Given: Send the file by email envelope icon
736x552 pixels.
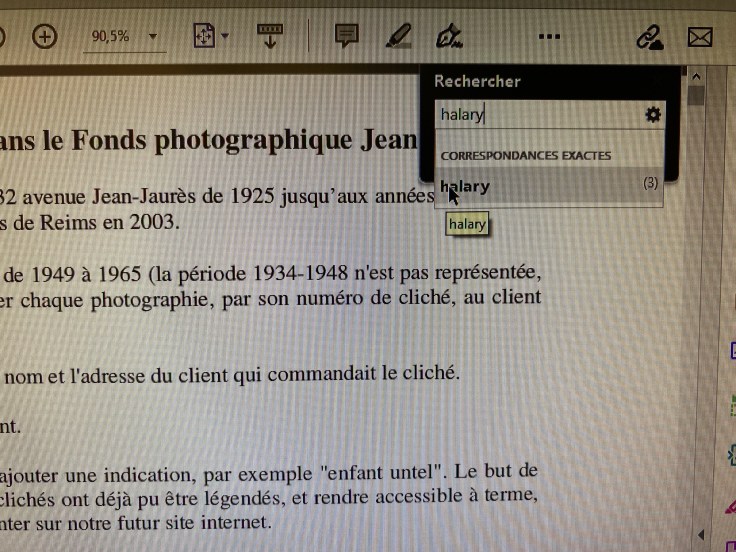Looking at the screenshot, I should click(700, 38).
